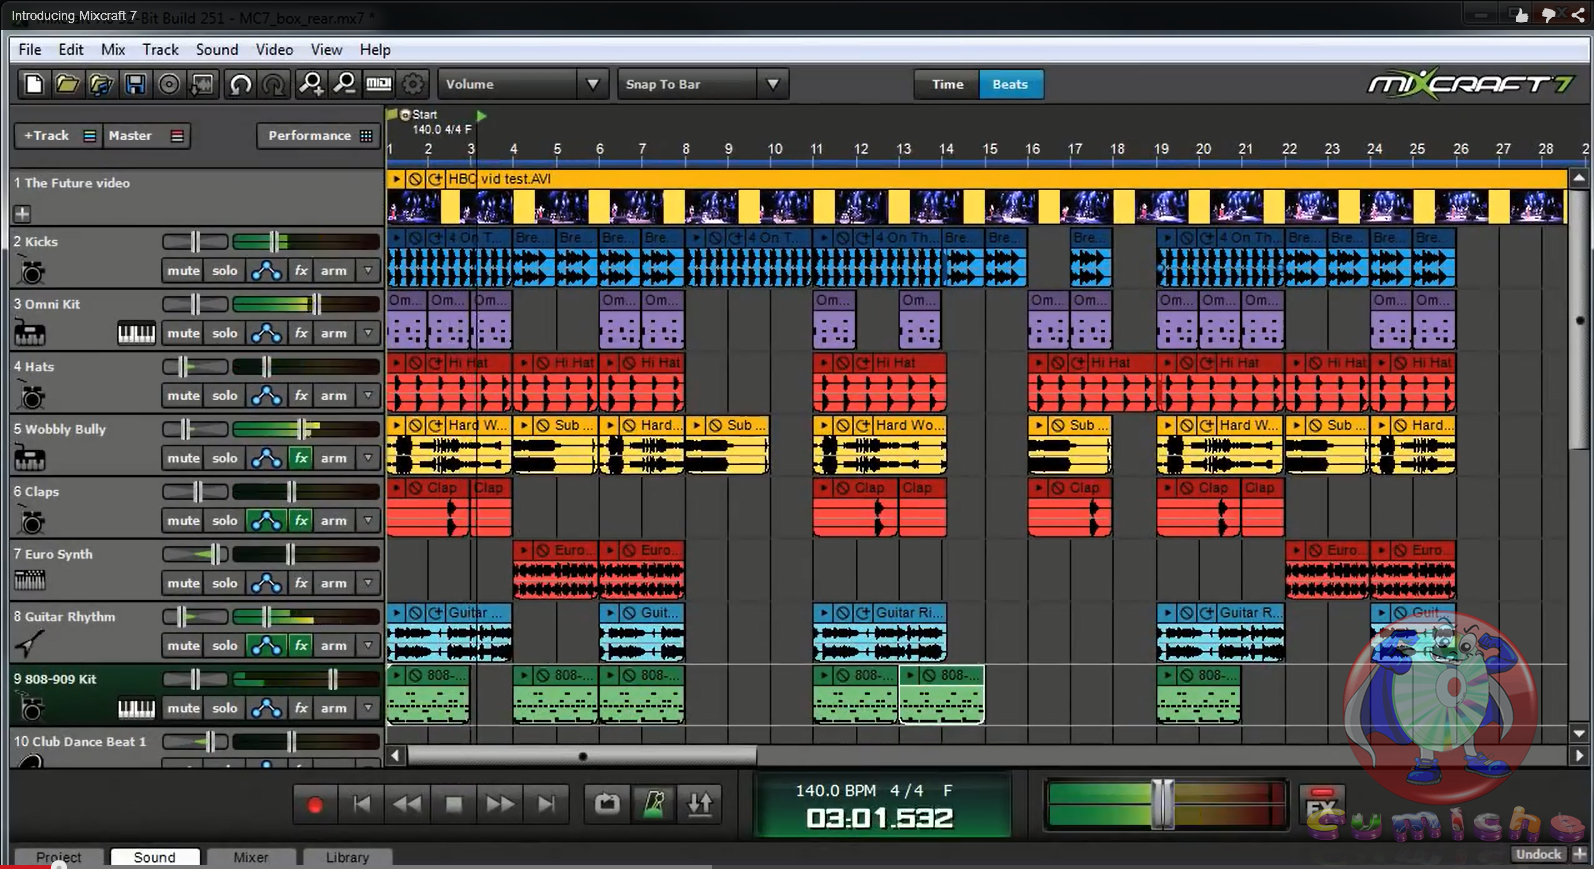Open the Volume automation dropdown
Viewport: 1594px width, 869px height.
coord(522,84)
